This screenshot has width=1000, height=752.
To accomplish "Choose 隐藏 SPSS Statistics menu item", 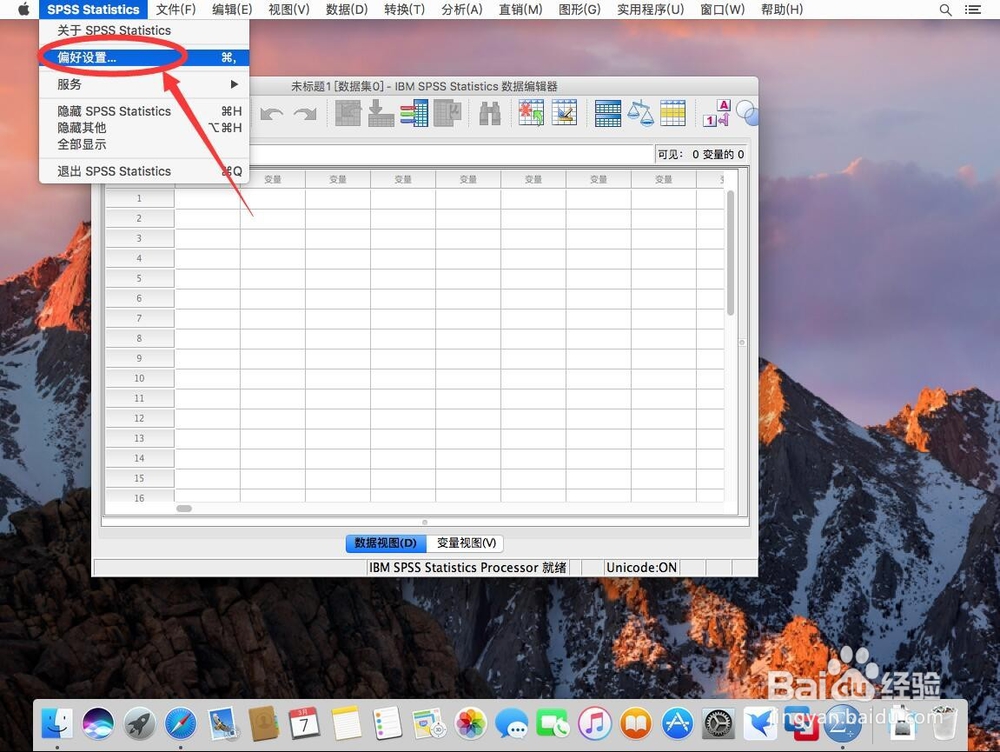I will click(144, 111).
